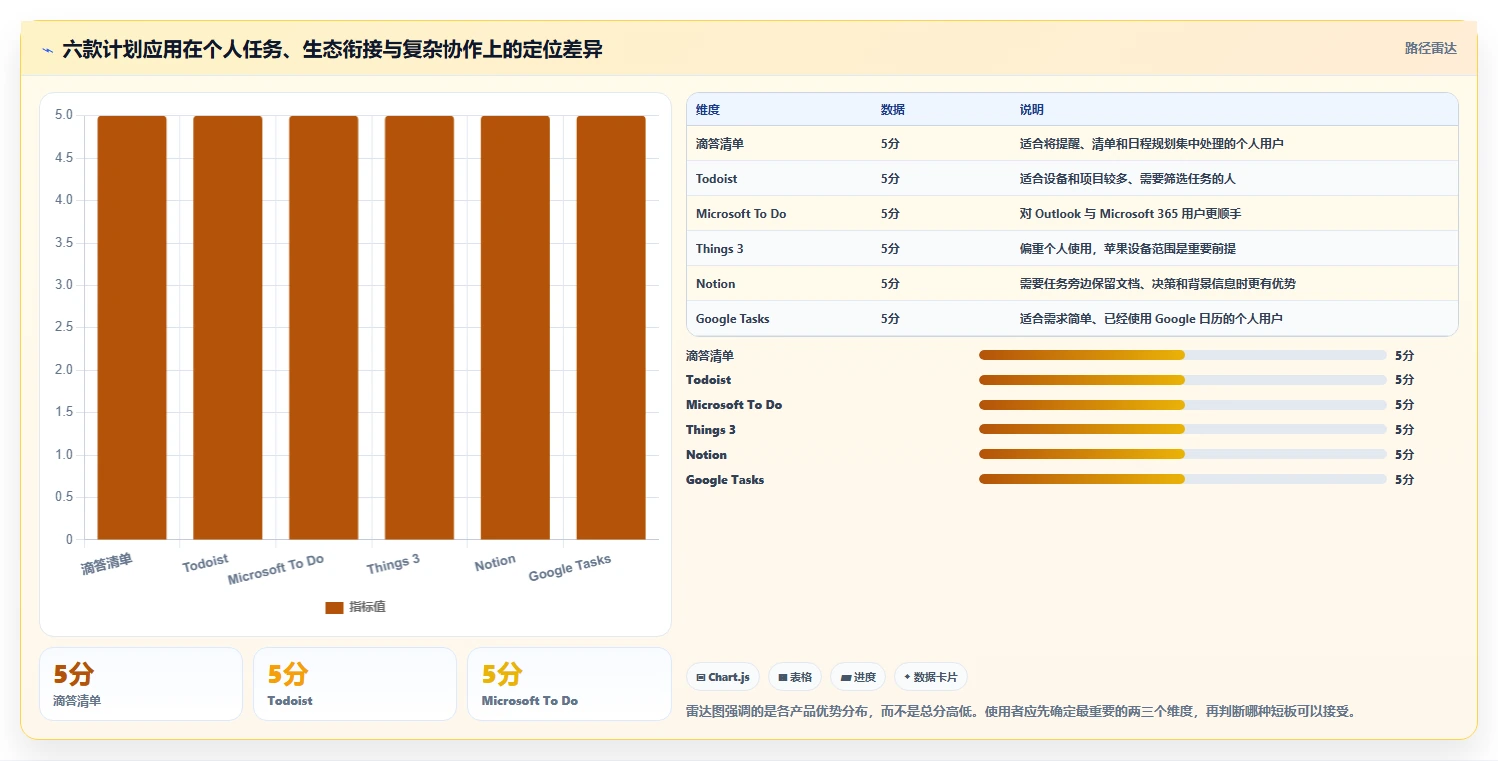Image resolution: width=1498 pixels, height=761 pixels.
Task: Click description 需要任务旁边保留文档、决策和背景信息时更有优势
Action: tap(1158, 284)
